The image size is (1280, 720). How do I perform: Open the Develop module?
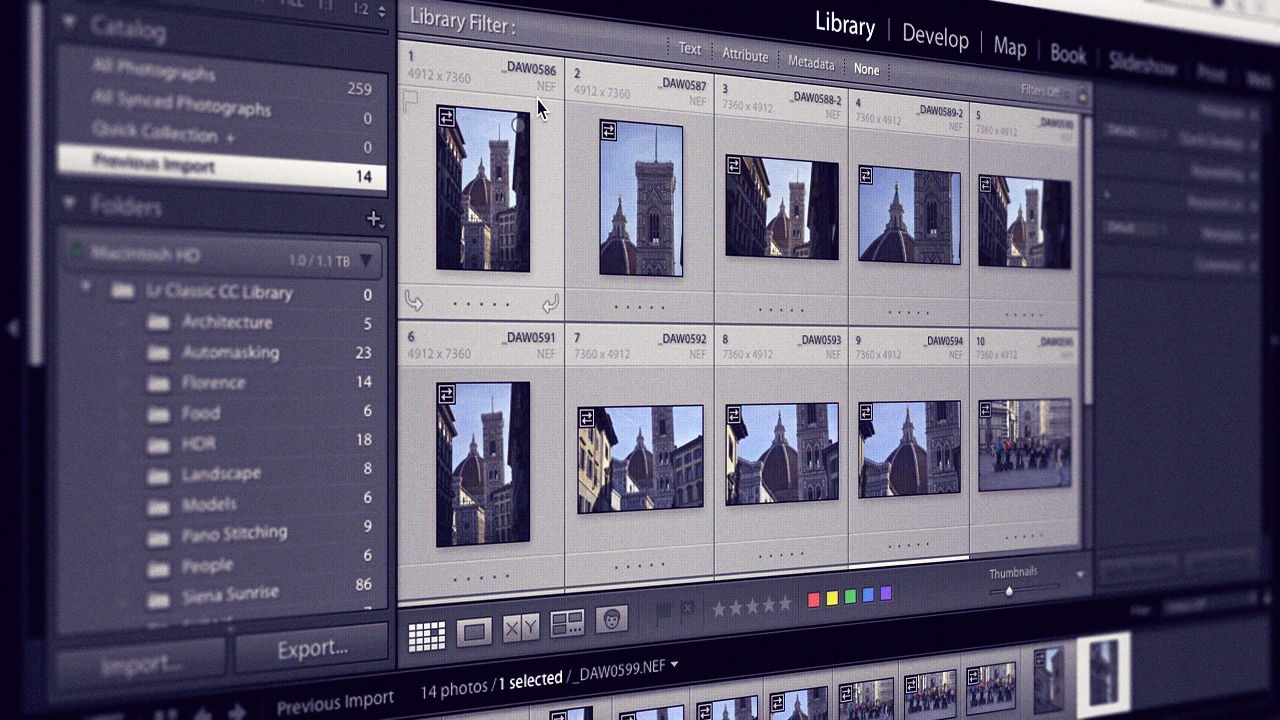(x=935, y=36)
